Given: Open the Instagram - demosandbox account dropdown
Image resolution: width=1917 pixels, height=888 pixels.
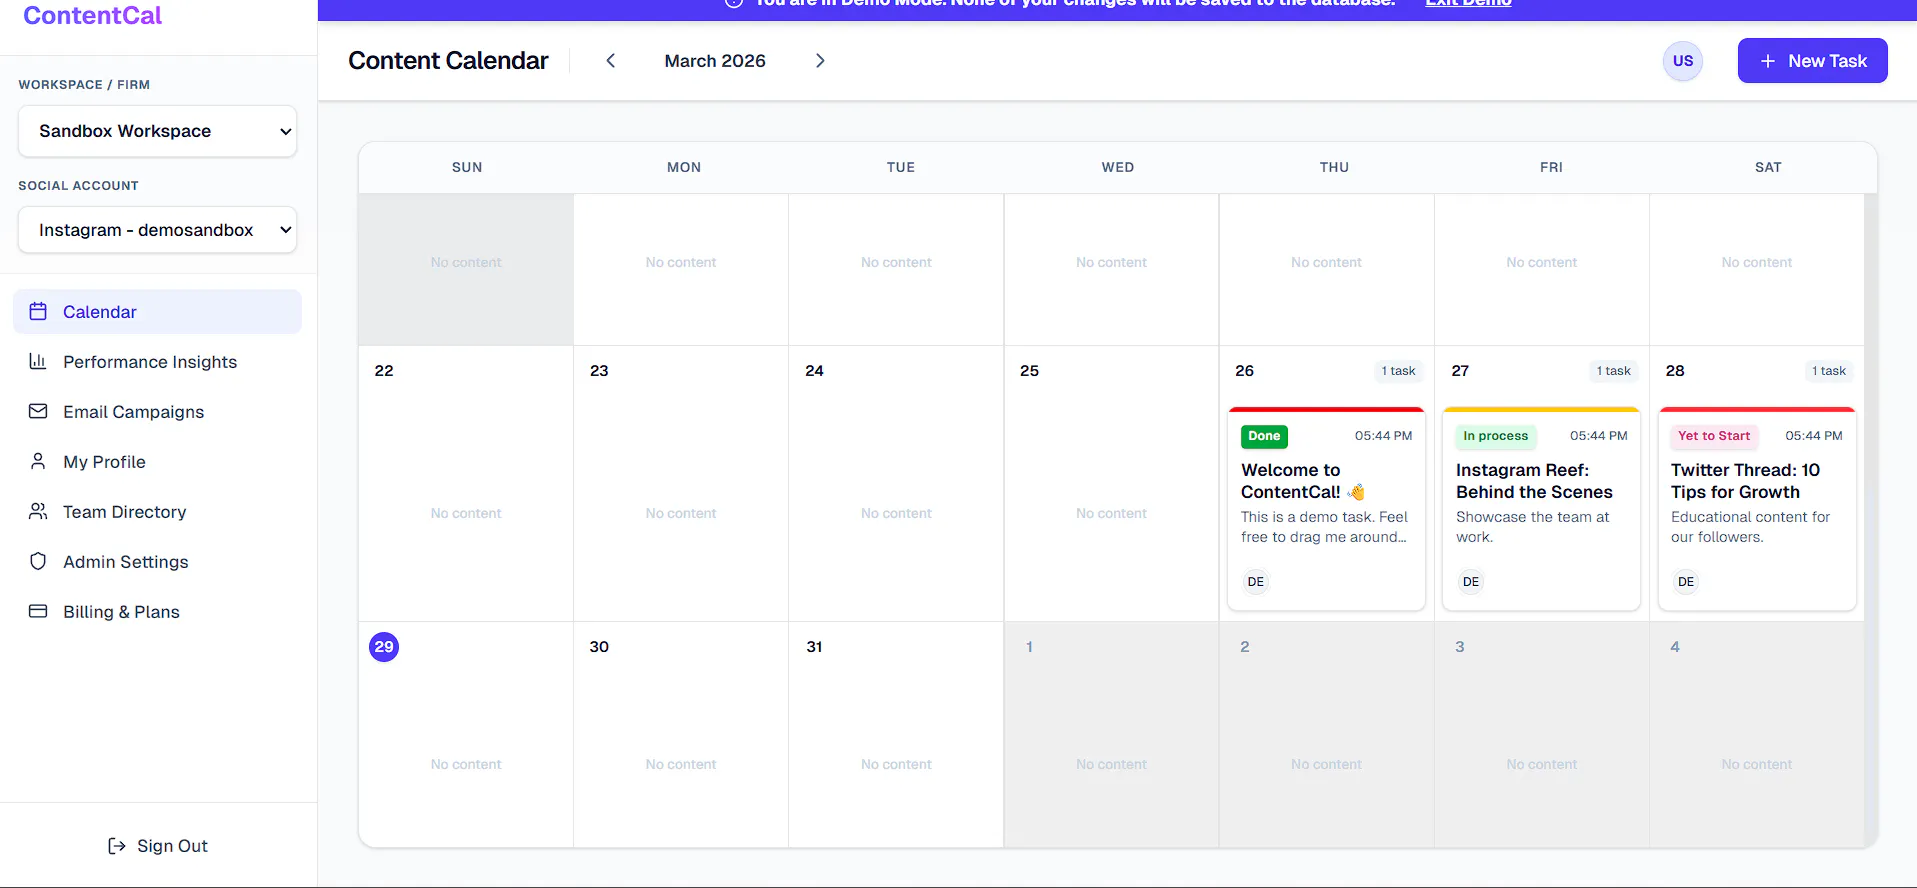Looking at the screenshot, I should pos(157,230).
